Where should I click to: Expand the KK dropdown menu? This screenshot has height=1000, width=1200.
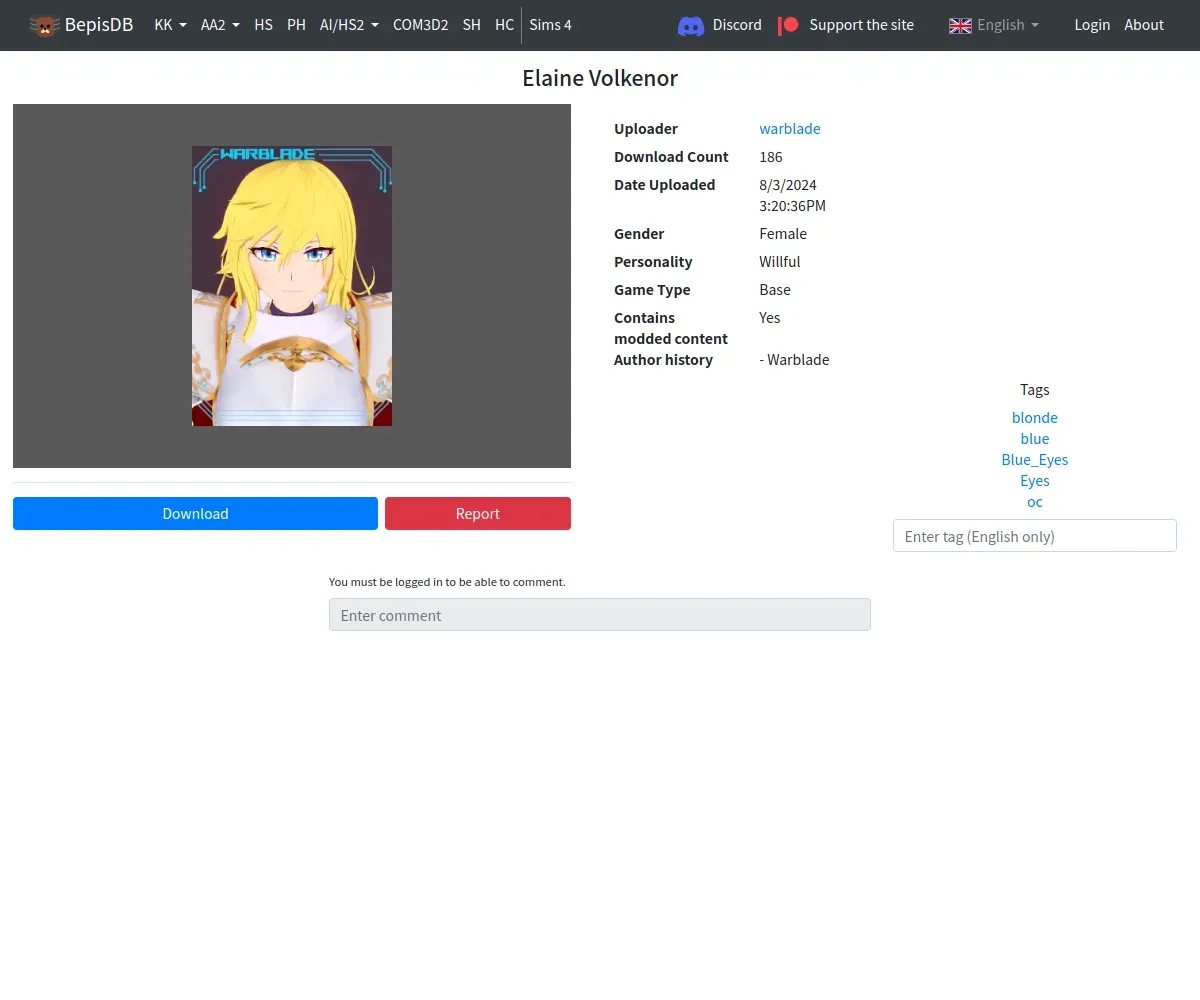pyautogui.click(x=170, y=25)
